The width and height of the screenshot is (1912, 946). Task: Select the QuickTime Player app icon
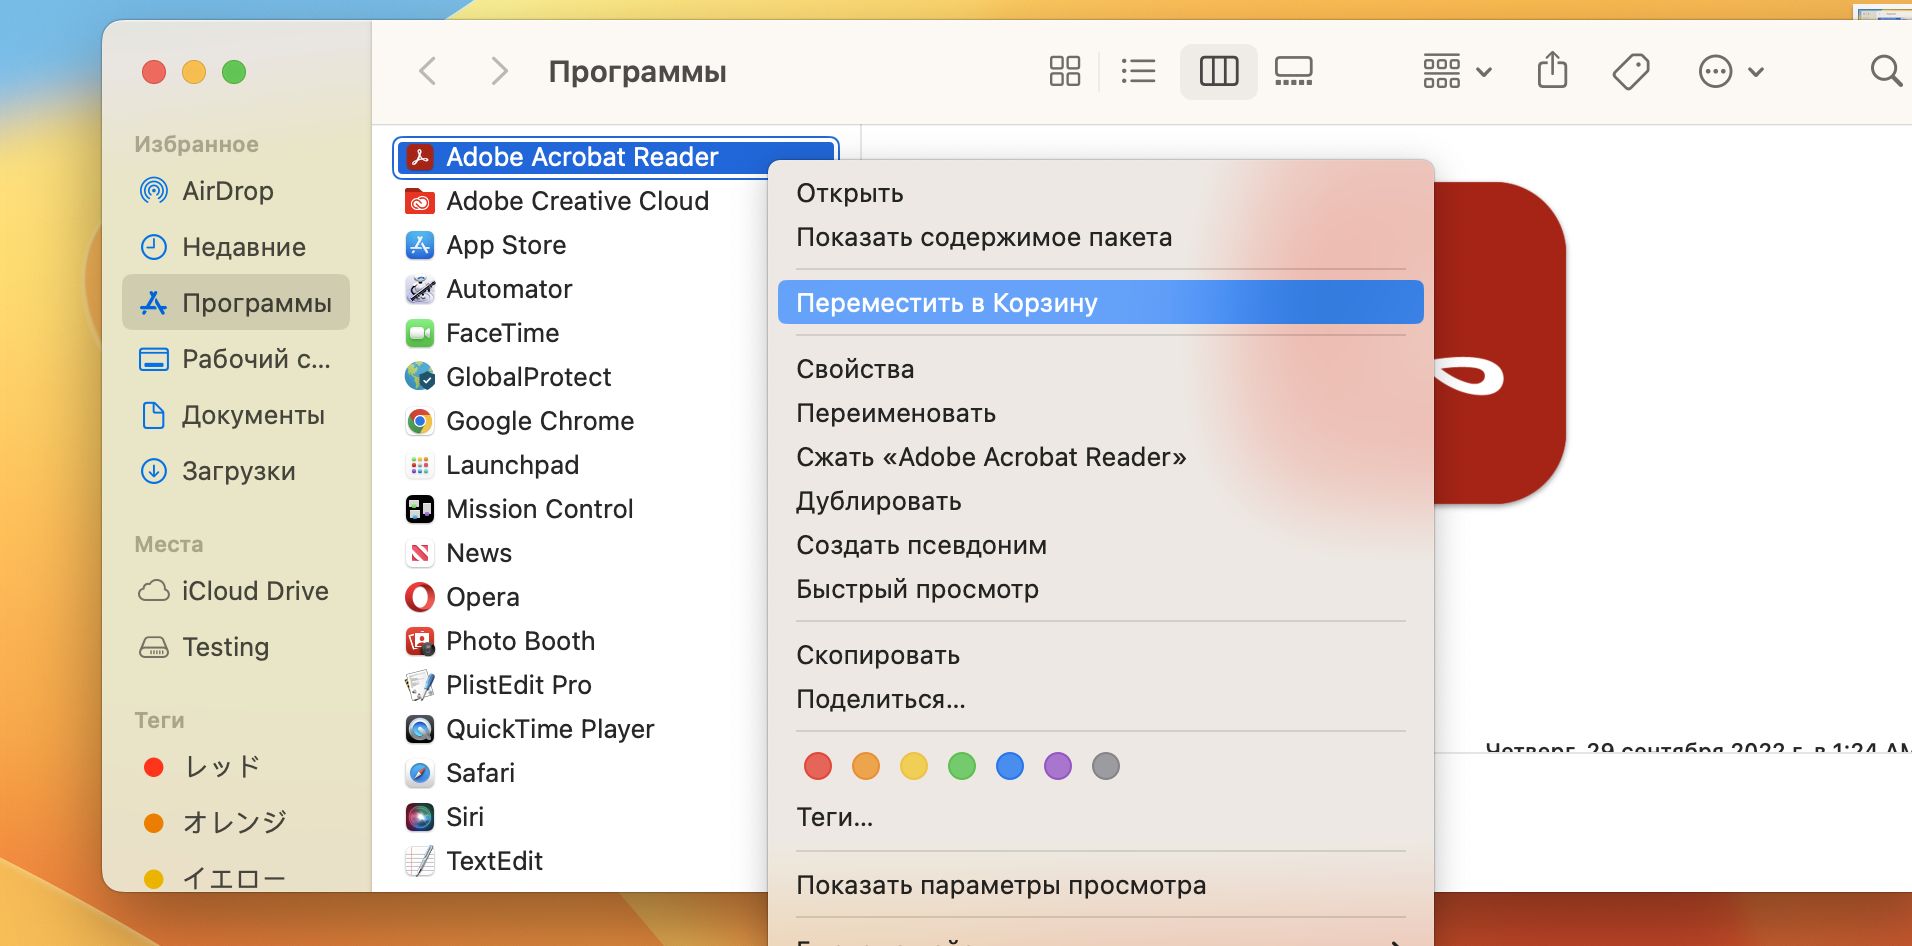click(420, 729)
